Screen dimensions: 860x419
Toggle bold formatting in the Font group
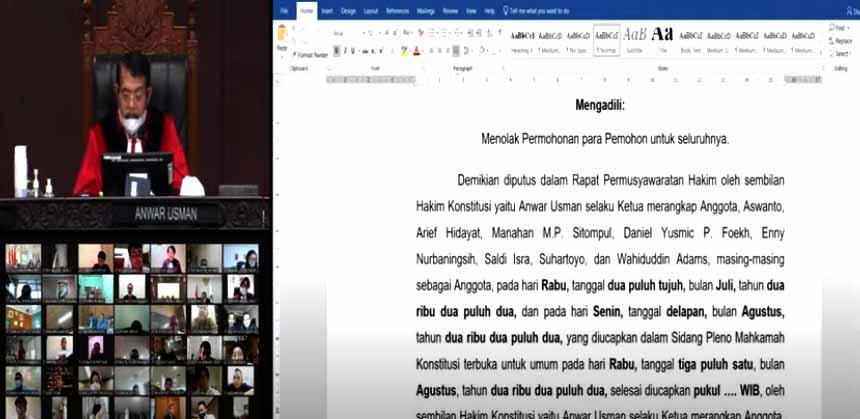[337, 51]
